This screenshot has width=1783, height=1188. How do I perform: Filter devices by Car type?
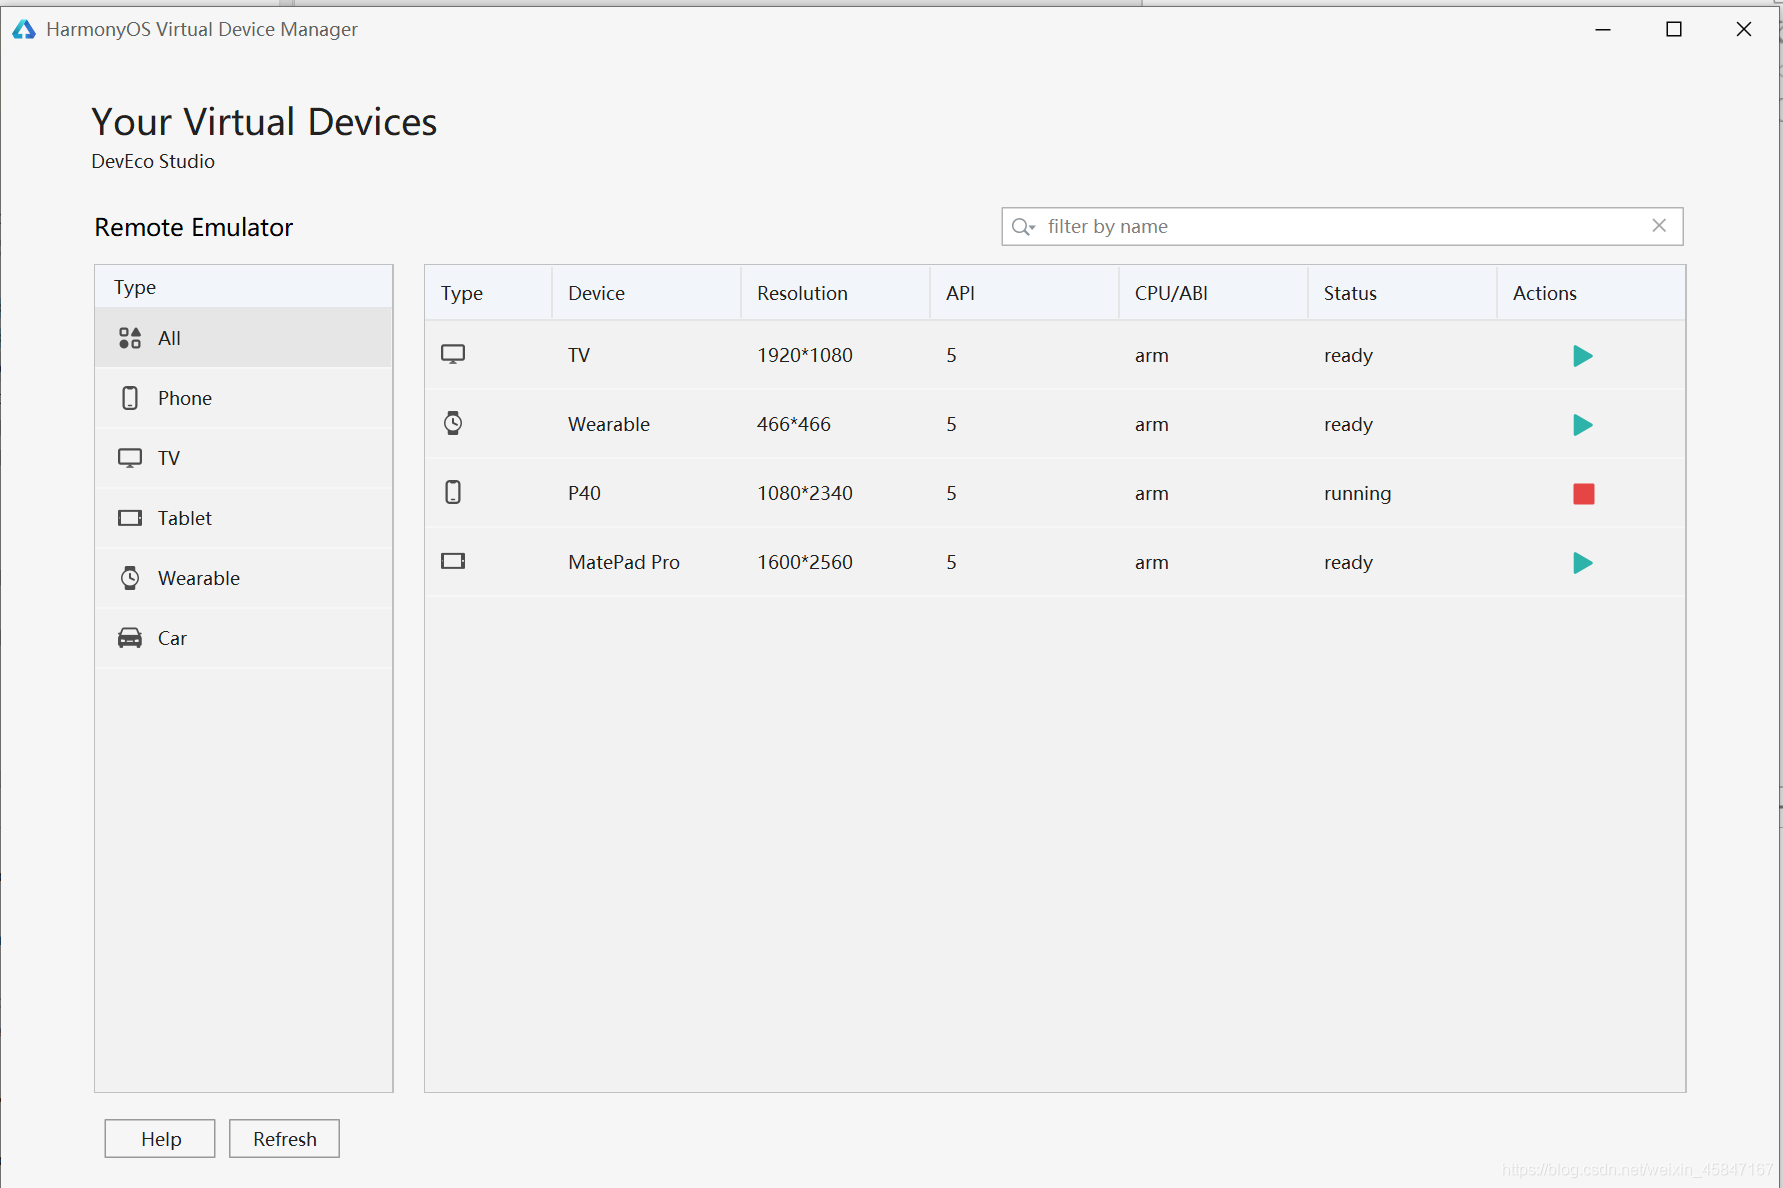(243, 638)
